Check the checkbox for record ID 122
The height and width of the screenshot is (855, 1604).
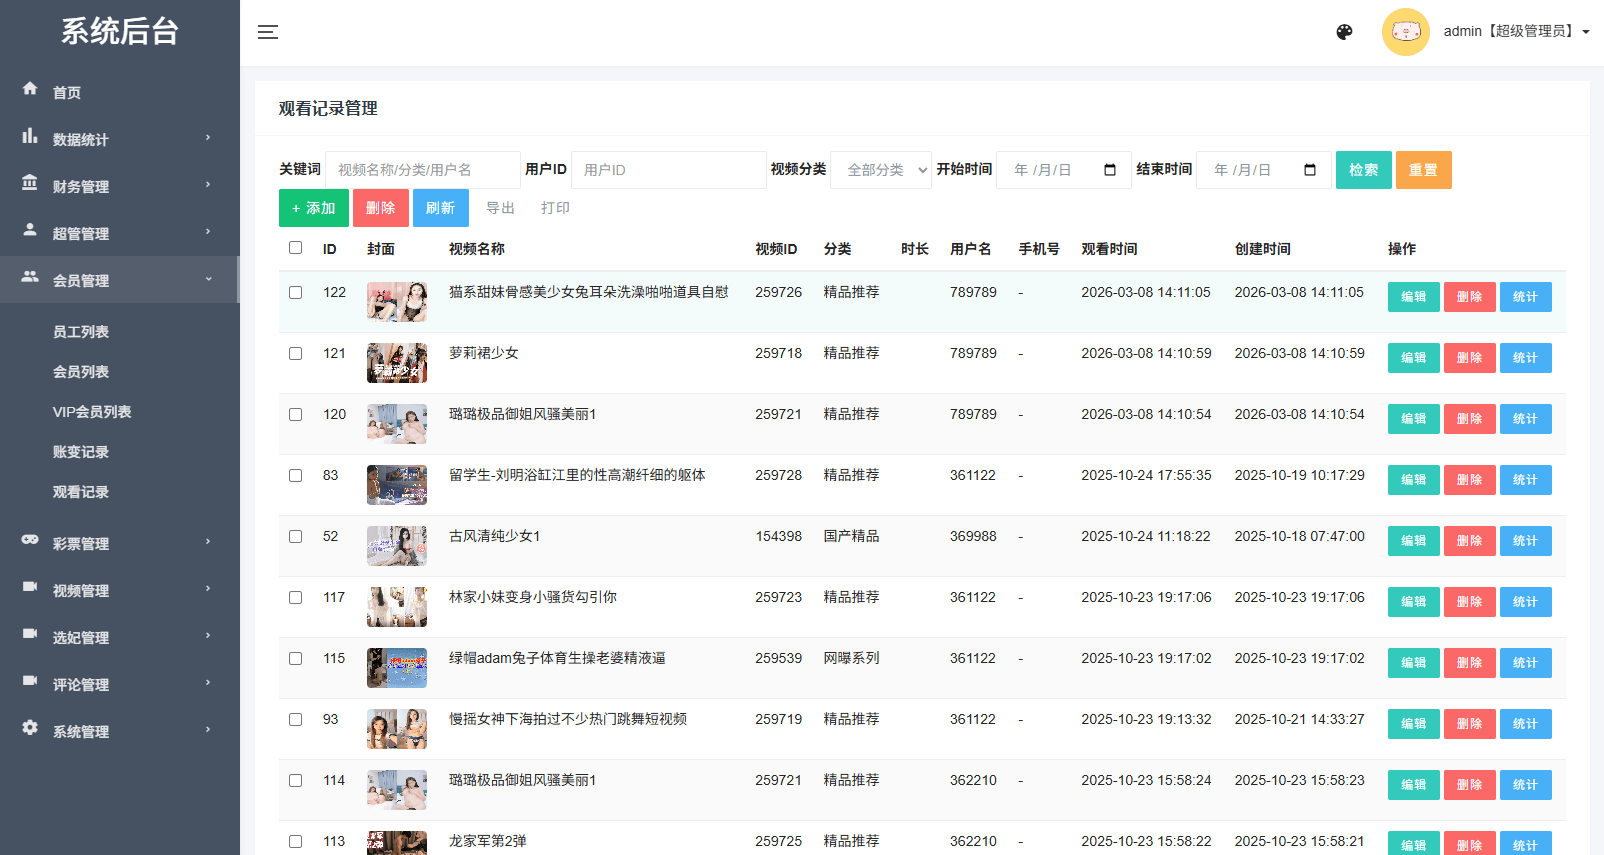coord(295,293)
